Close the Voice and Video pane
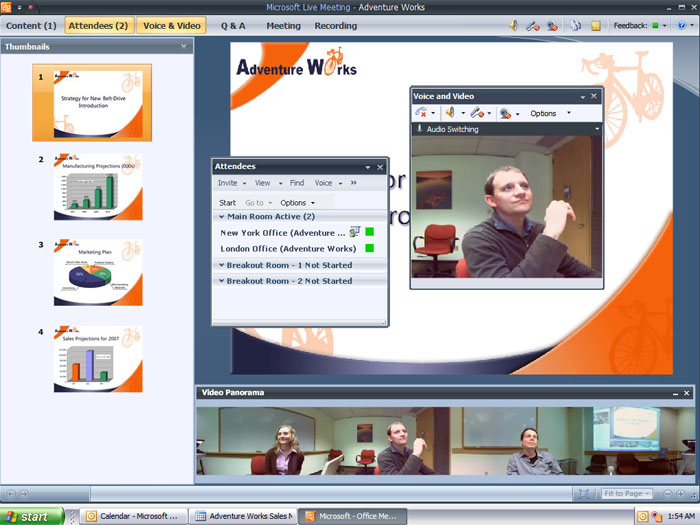Screen dimensions: 700x525 pyautogui.click(x=594, y=96)
